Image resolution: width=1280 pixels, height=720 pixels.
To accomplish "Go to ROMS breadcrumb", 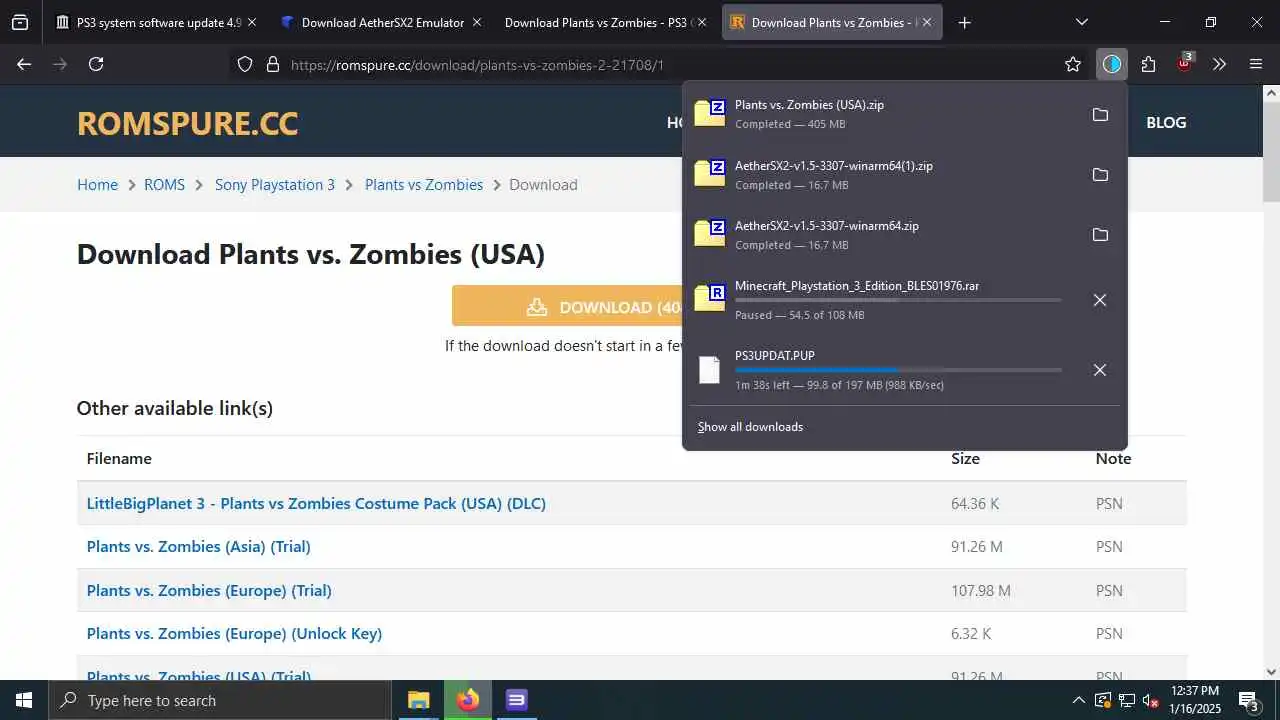I will coord(164,185).
